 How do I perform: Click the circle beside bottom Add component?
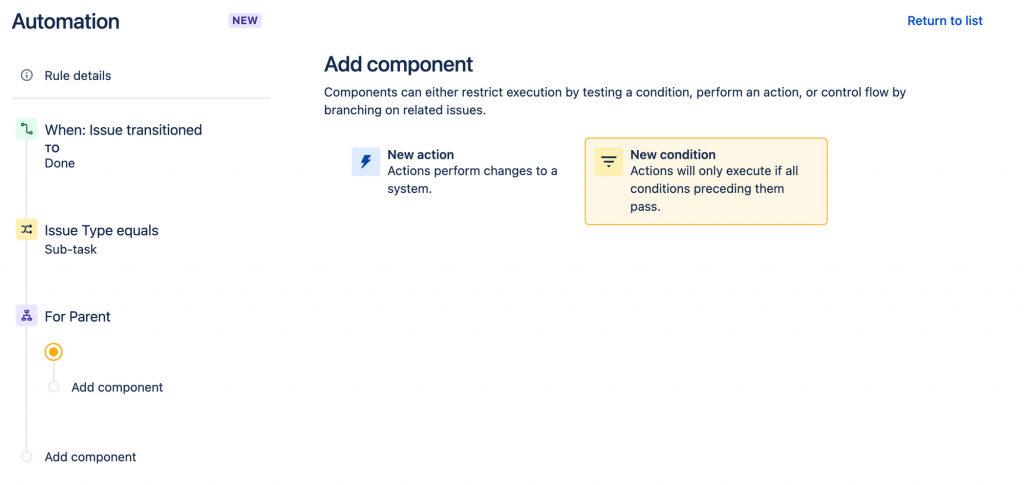27,456
